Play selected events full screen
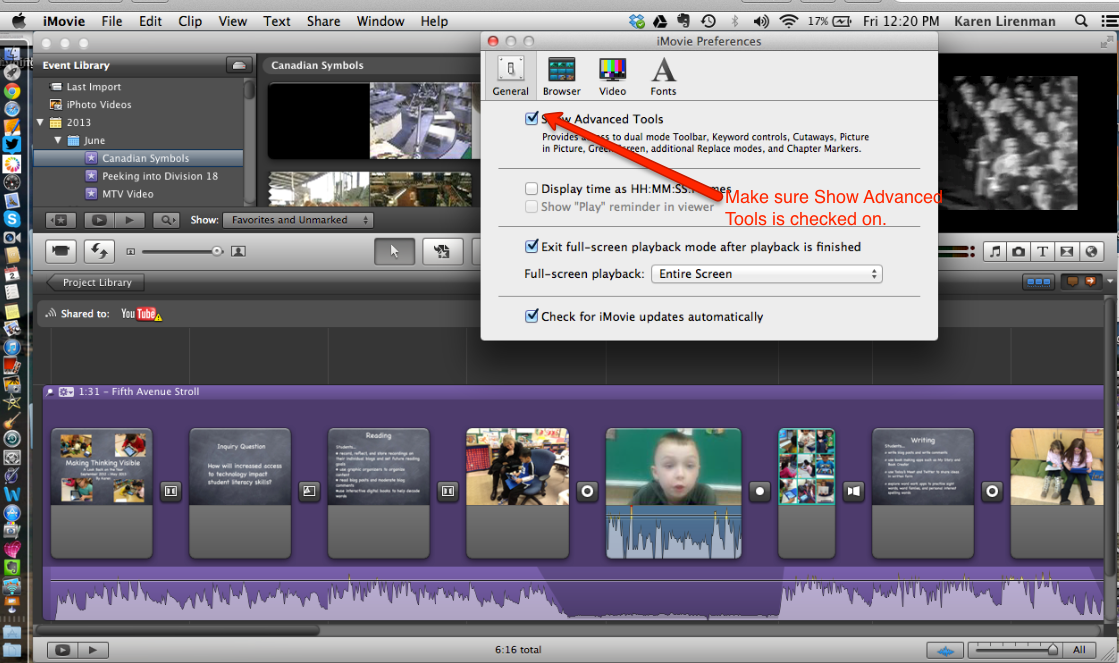 click(x=99, y=221)
